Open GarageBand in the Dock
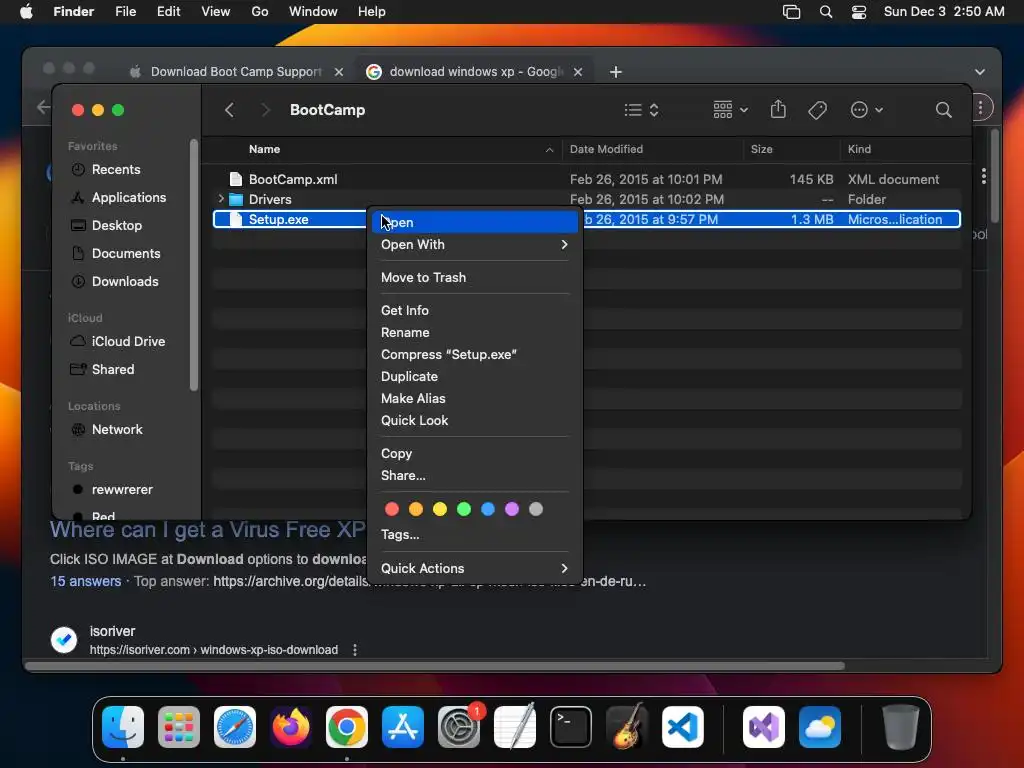Viewport: 1024px width, 768px height. click(x=627, y=727)
